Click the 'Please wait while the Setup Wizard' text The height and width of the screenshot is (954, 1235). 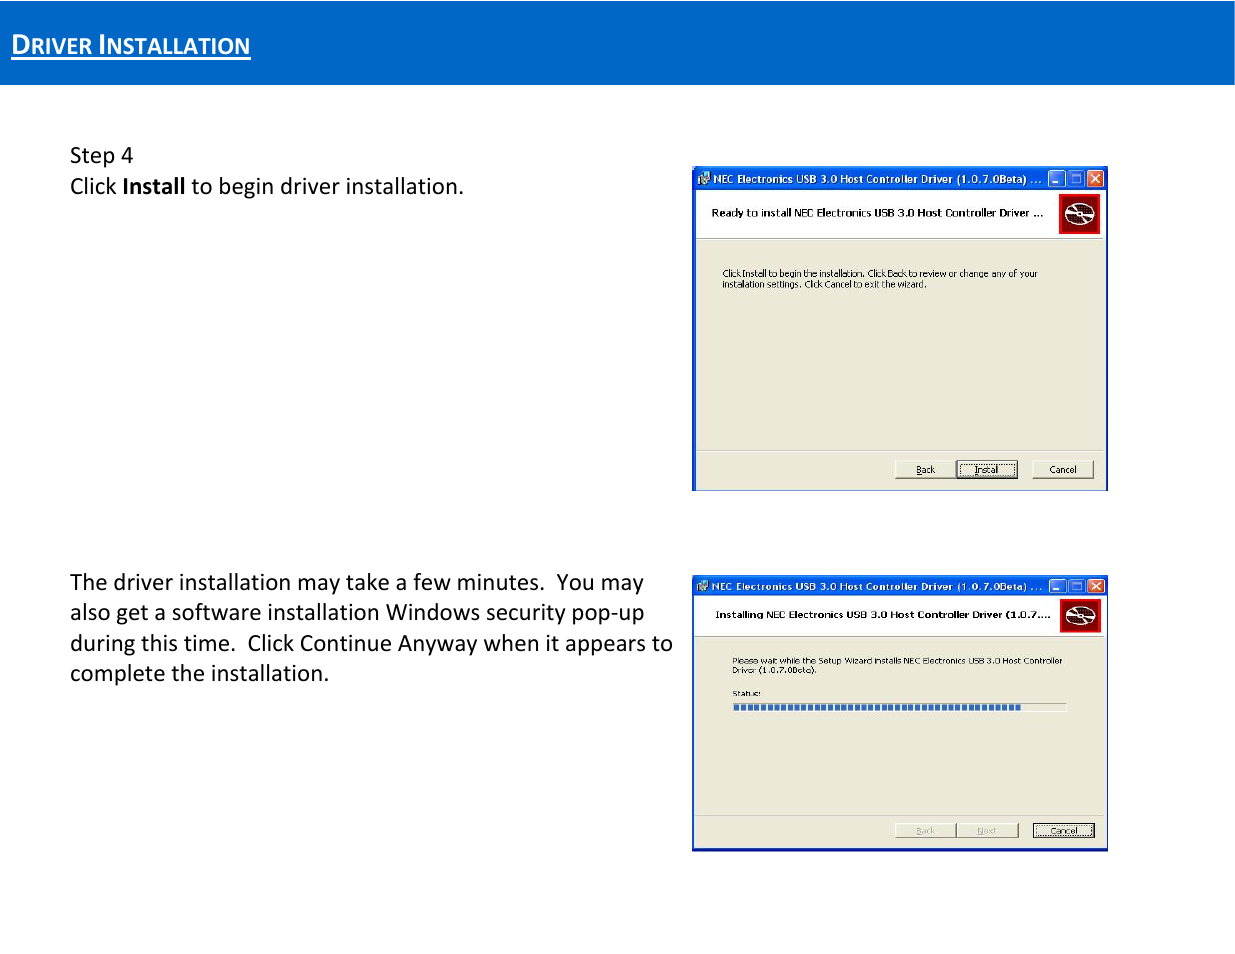click(x=897, y=665)
